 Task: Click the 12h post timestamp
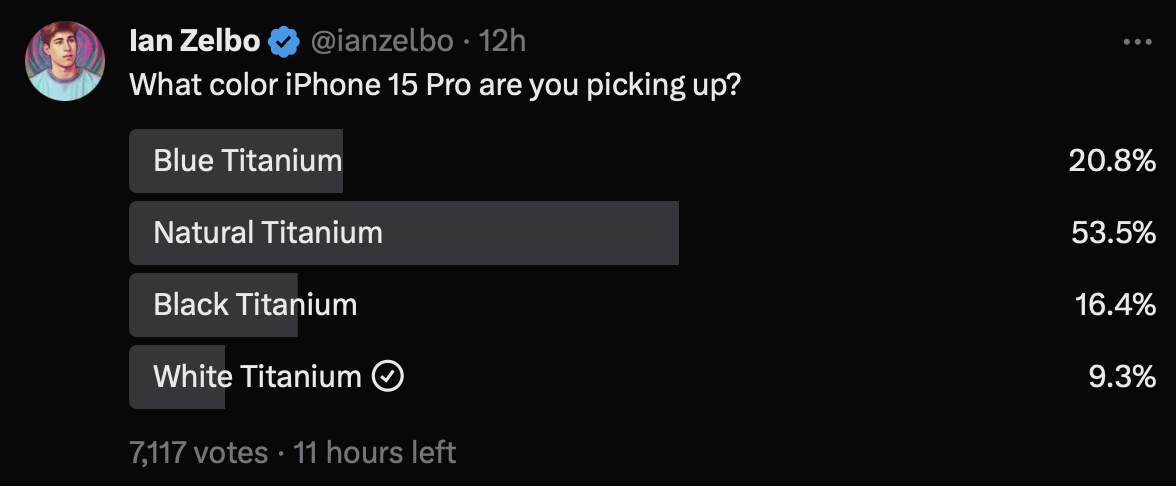coord(503,41)
